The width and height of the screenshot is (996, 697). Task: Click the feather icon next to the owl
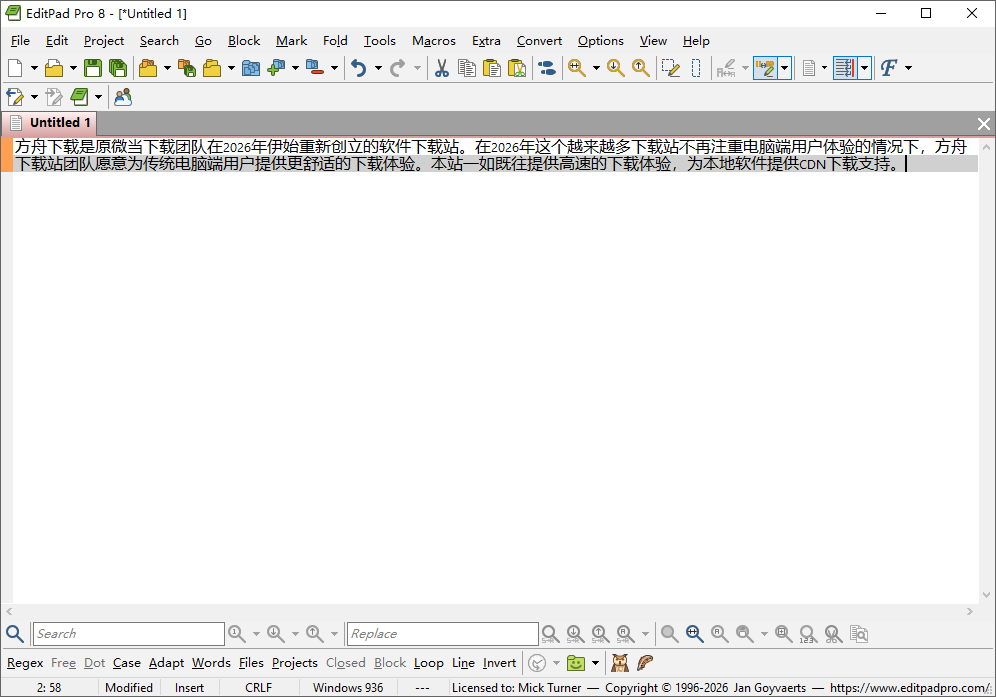pos(645,663)
